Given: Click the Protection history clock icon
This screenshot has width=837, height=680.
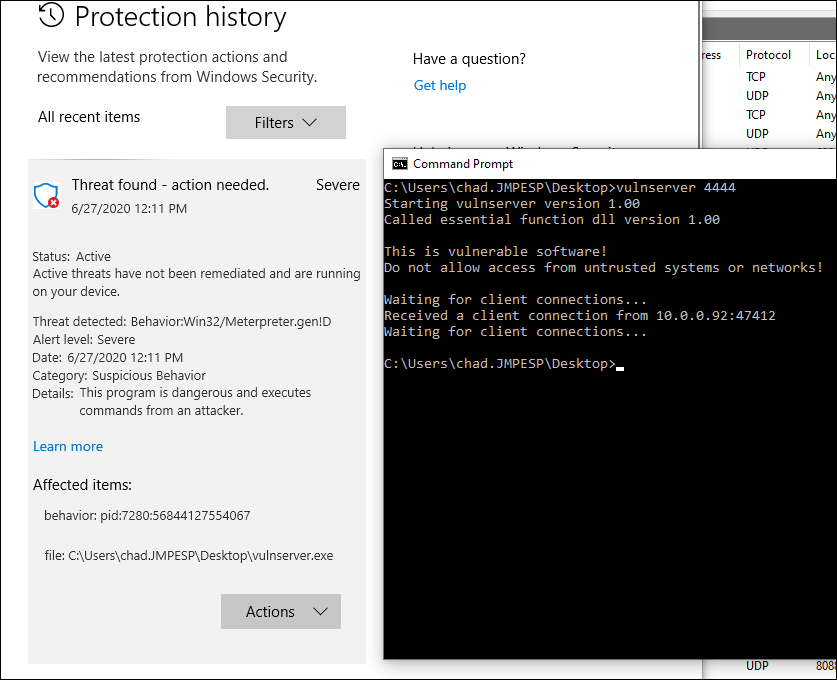Looking at the screenshot, I should (51, 14).
